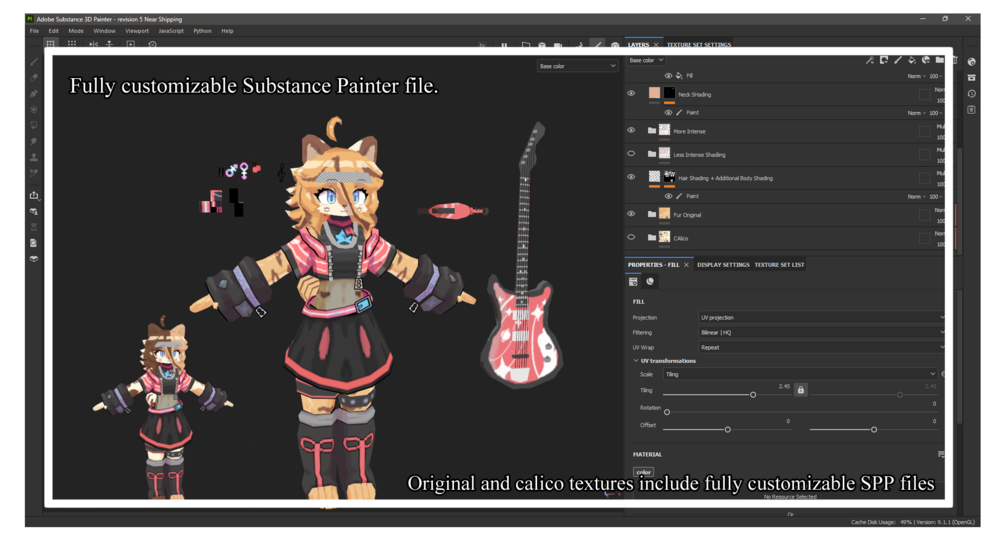This screenshot has width=1005, height=552.
Task: Open the Viewport menu
Action: (137, 31)
